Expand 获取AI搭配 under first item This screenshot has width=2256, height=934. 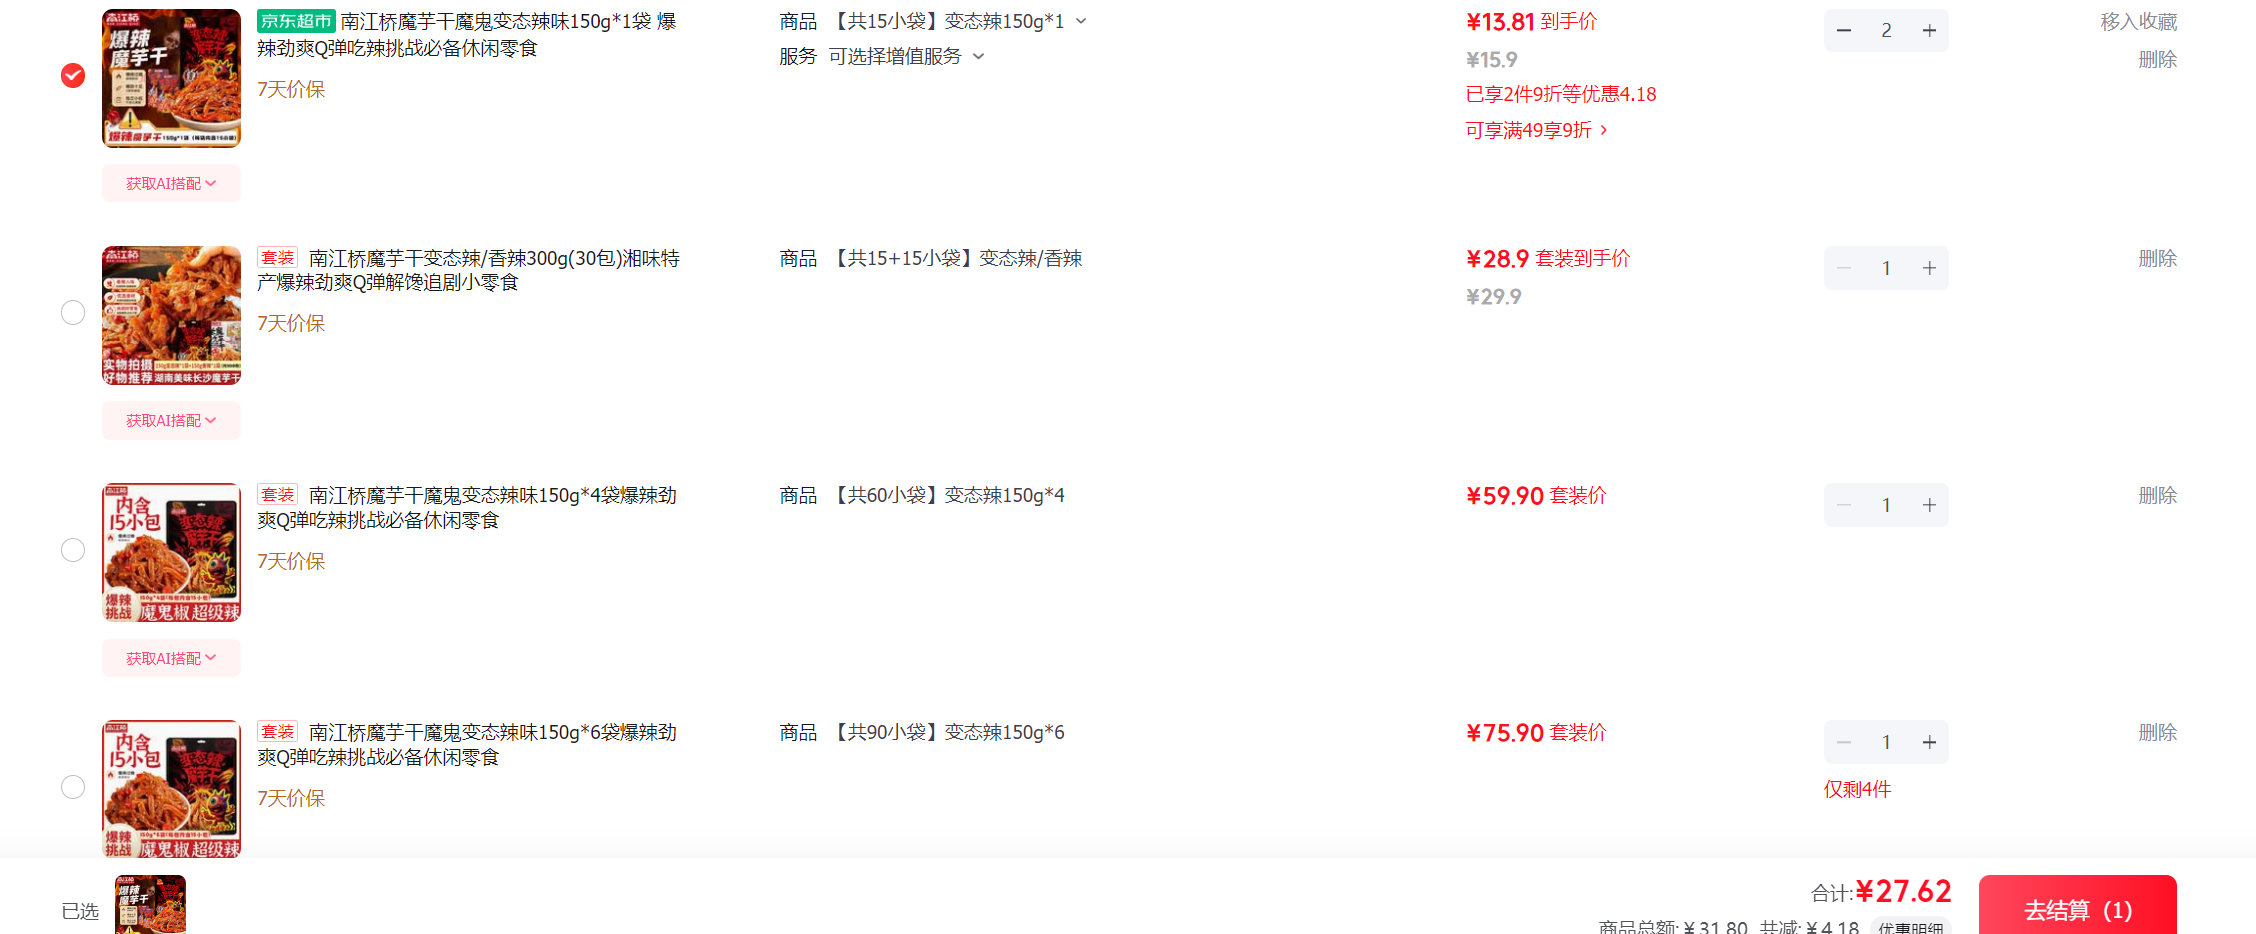pos(171,183)
